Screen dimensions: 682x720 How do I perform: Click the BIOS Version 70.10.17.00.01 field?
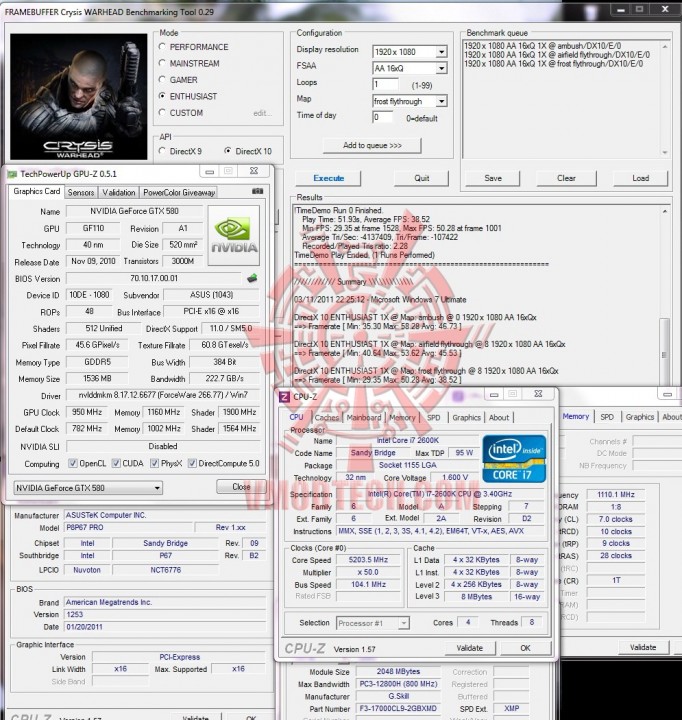point(154,278)
